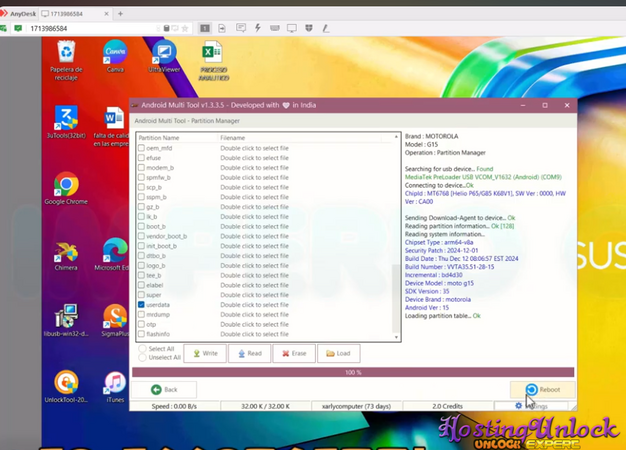626x450 pixels.
Task: Choose the Unselect All radio option
Action: point(142,357)
